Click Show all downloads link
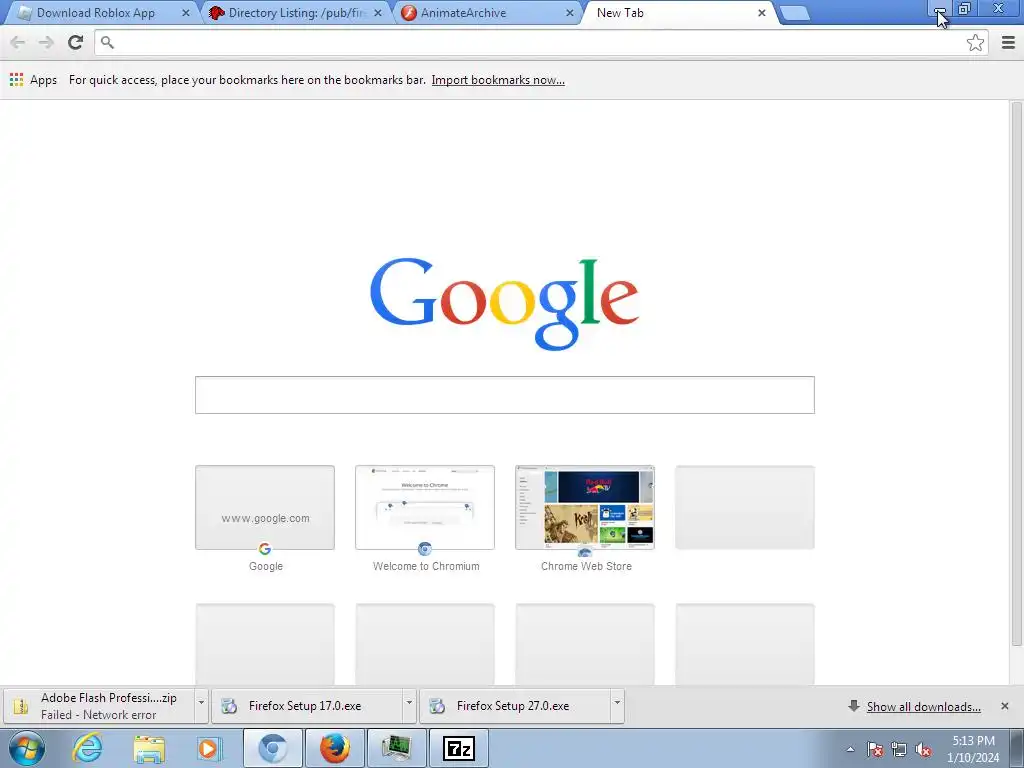Image resolution: width=1024 pixels, height=768 pixels. click(923, 707)
